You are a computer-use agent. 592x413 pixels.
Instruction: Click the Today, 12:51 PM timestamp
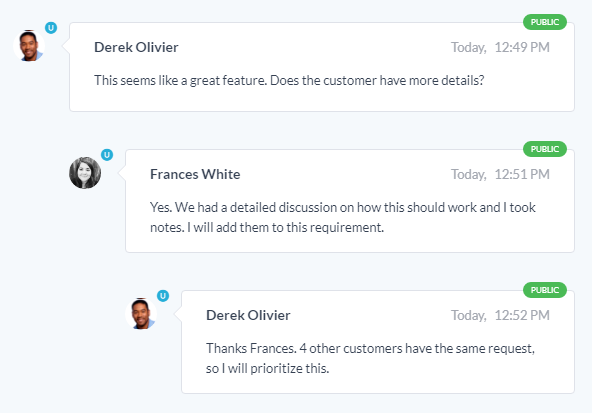pos(500,174)
